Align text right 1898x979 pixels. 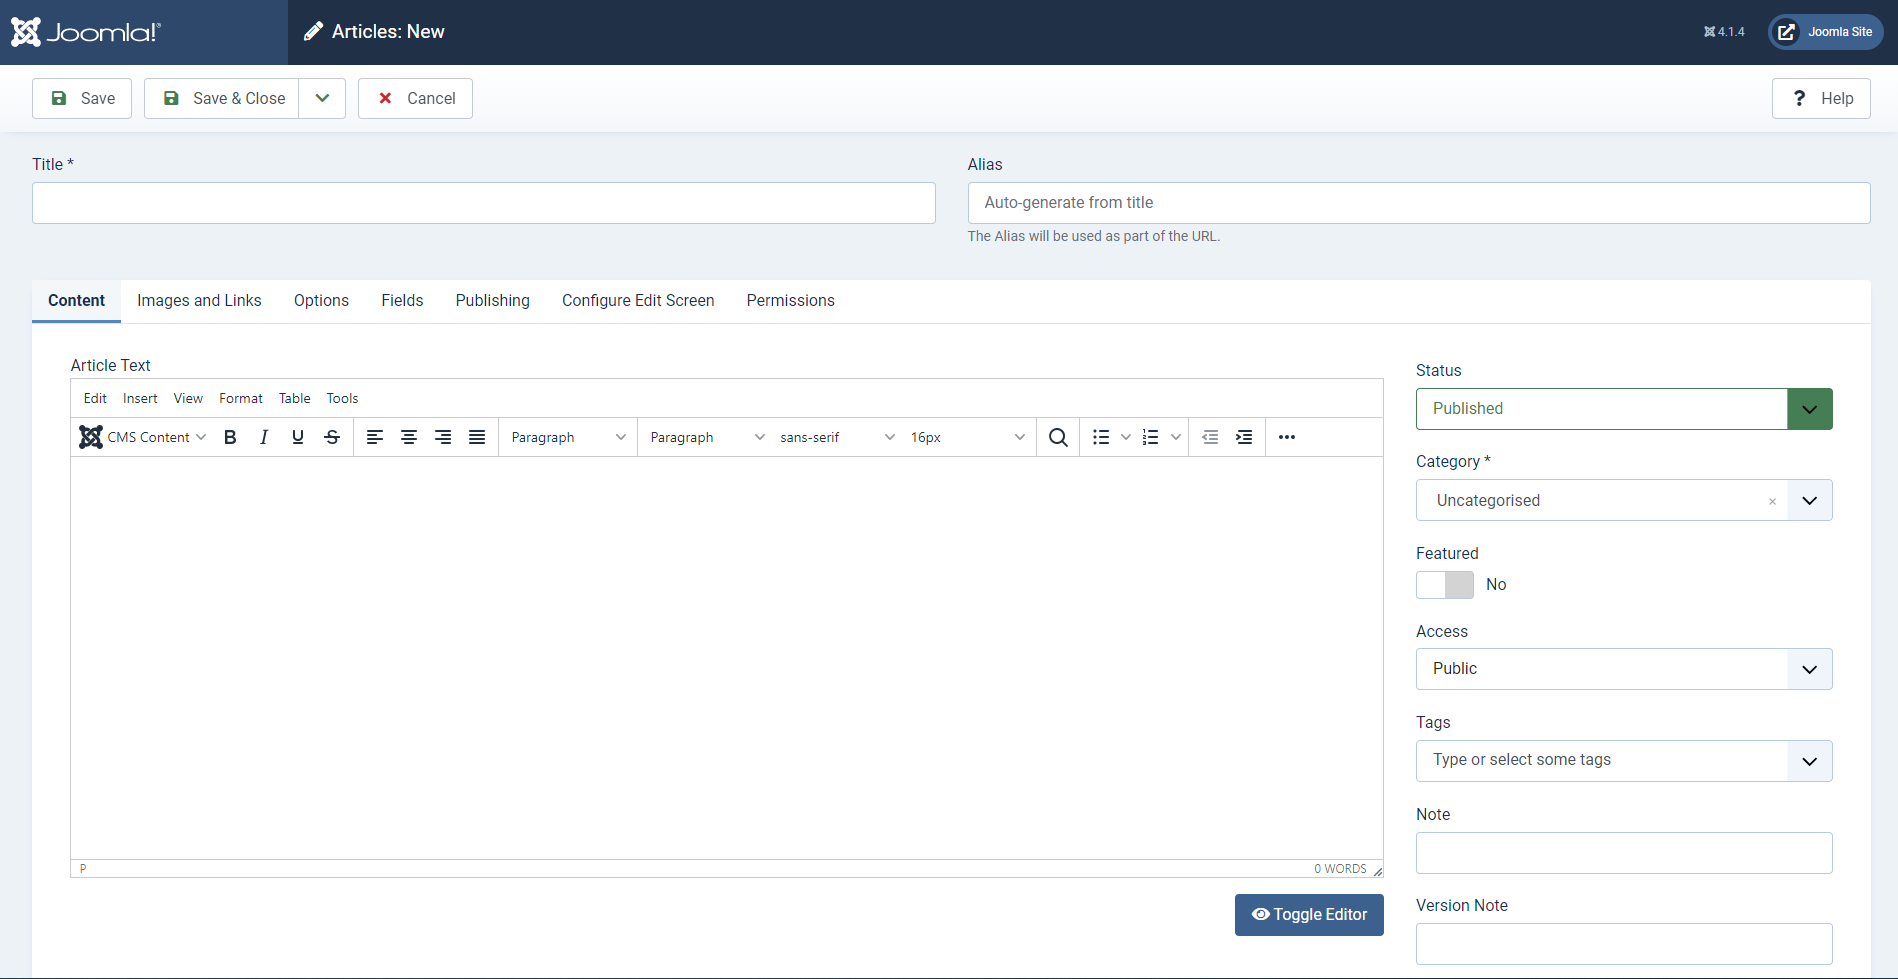click(443, 437)
